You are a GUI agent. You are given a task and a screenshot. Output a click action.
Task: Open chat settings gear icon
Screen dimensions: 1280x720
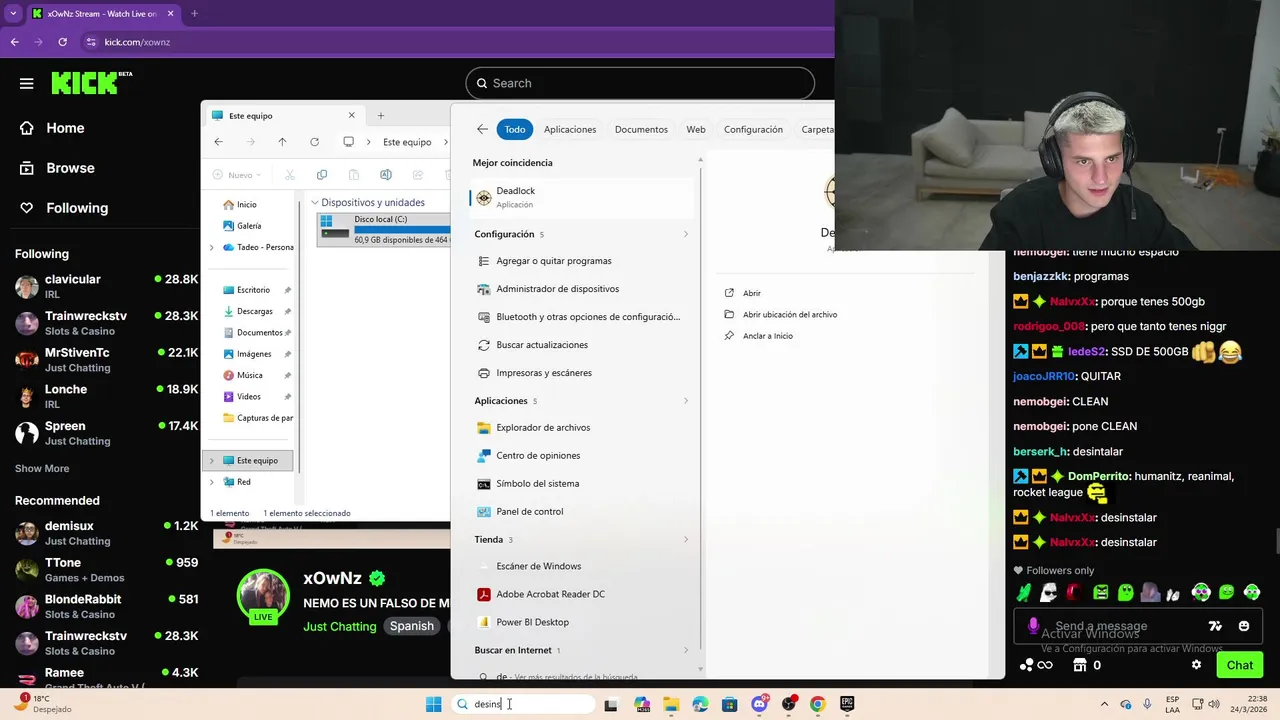[x=1196, y=665]
